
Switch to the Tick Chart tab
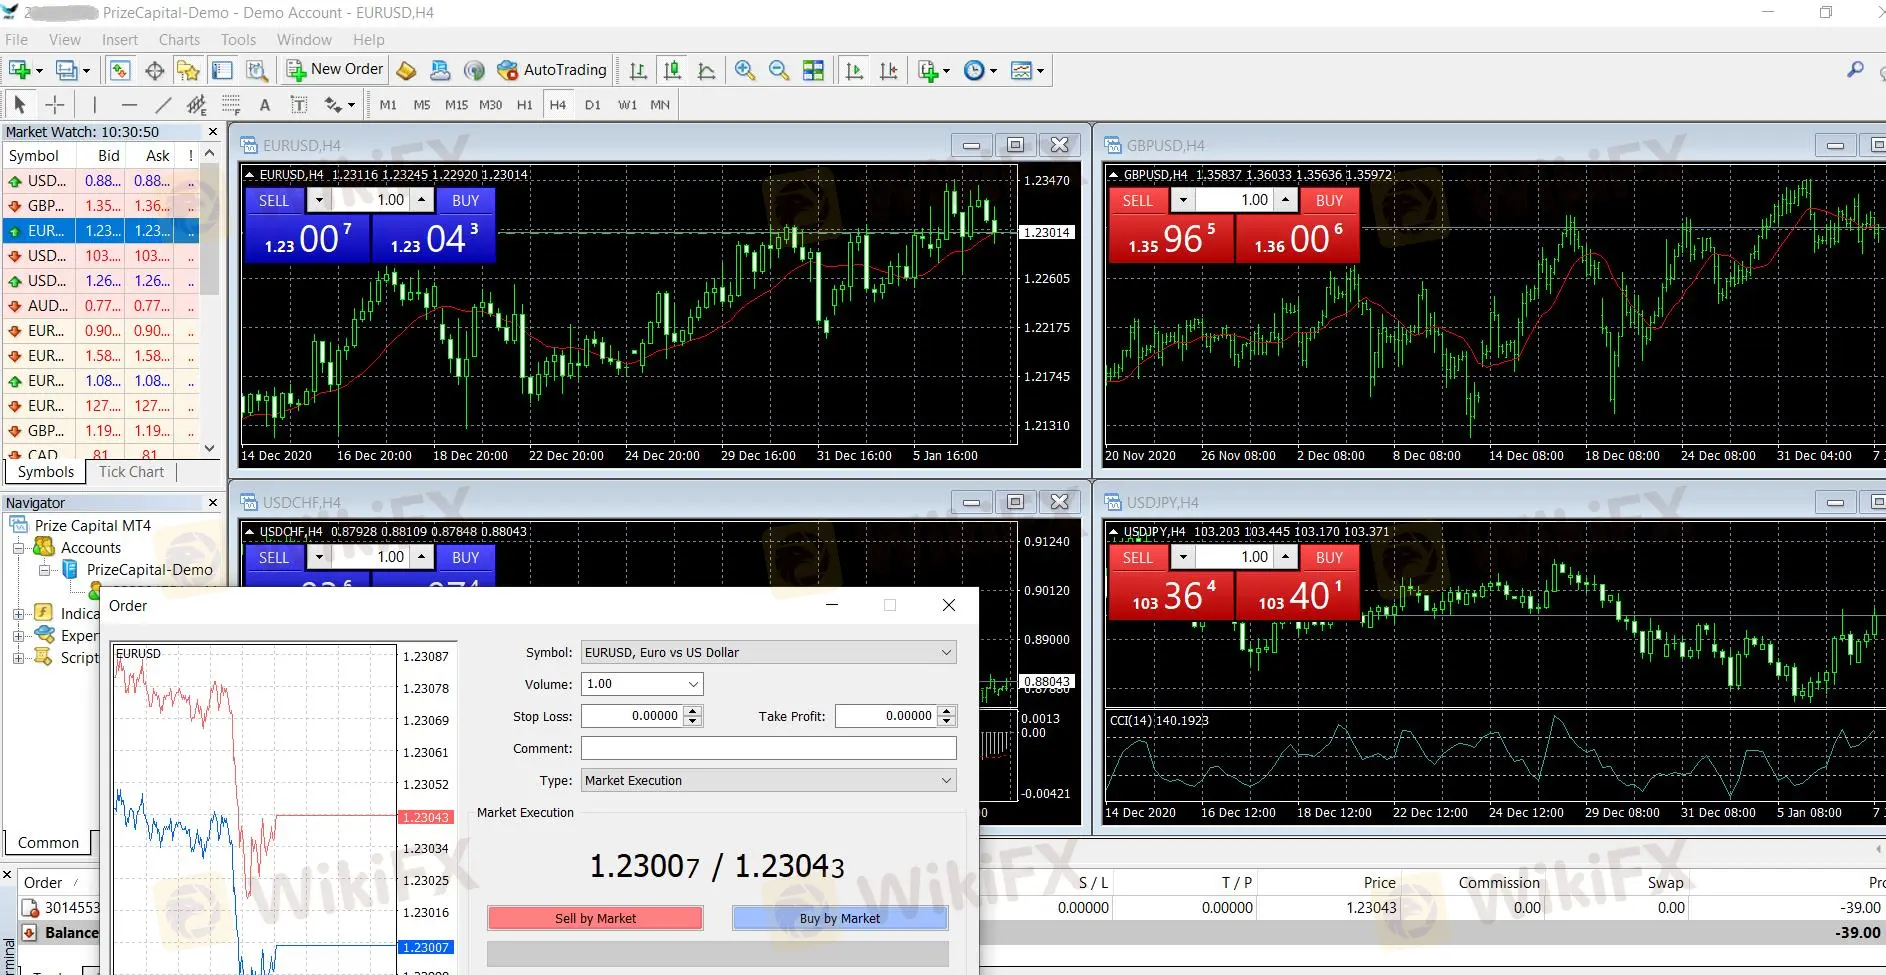click(x=131, y=472)
